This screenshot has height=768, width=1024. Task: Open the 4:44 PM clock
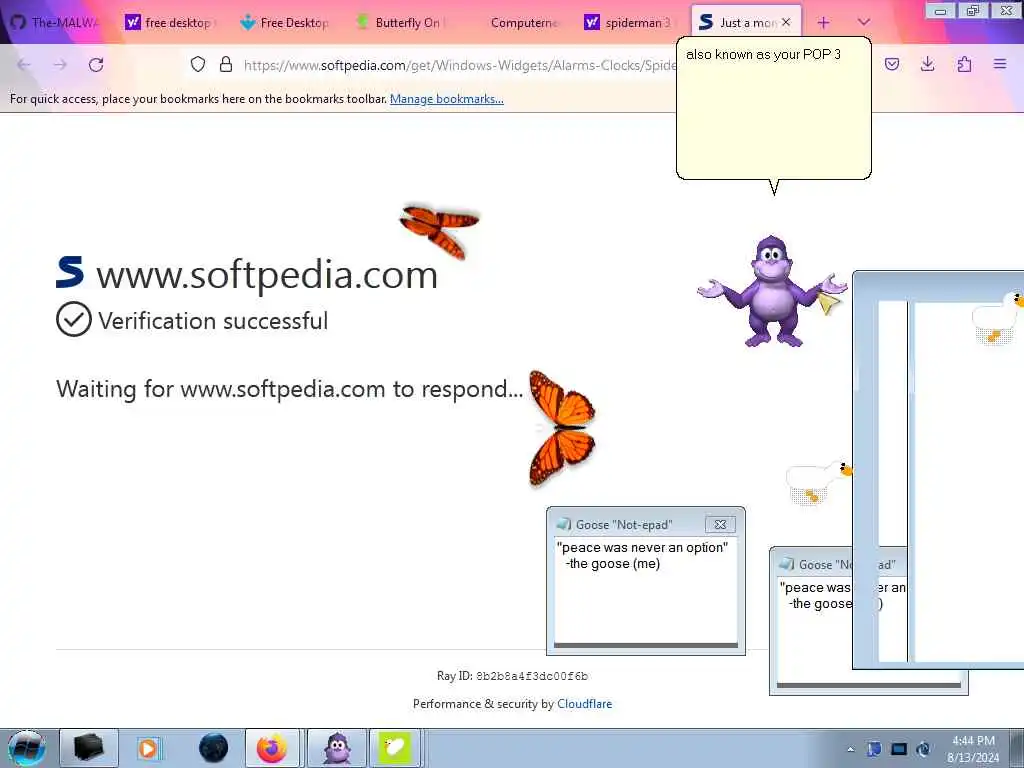(x=973, y=748)
